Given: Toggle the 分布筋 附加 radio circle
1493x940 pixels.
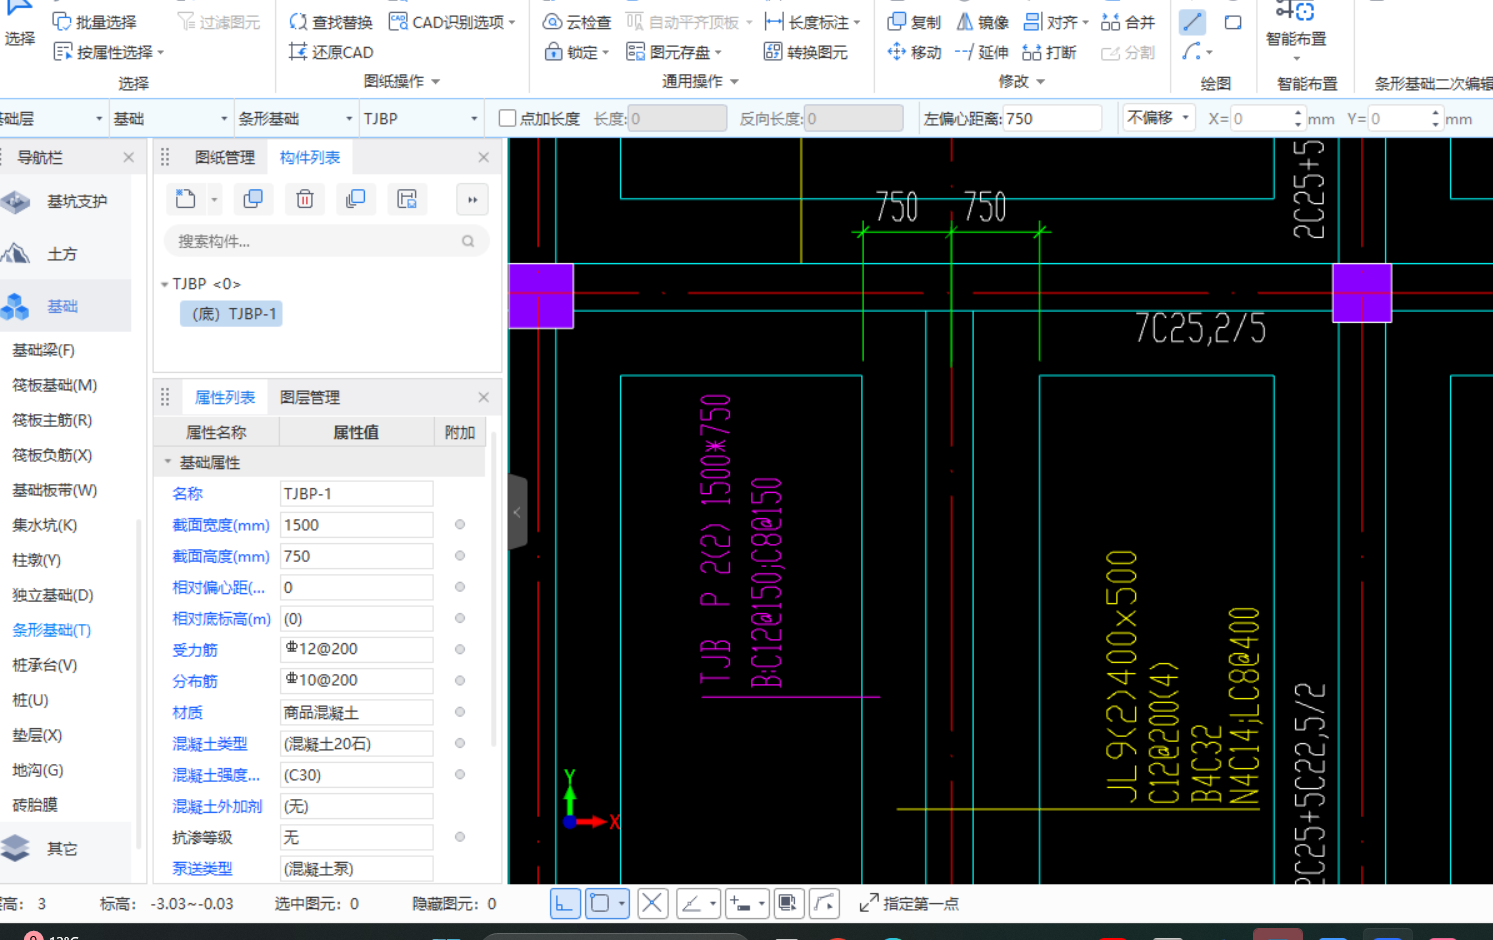Looking at the screenshot, I should coord(460,681).
